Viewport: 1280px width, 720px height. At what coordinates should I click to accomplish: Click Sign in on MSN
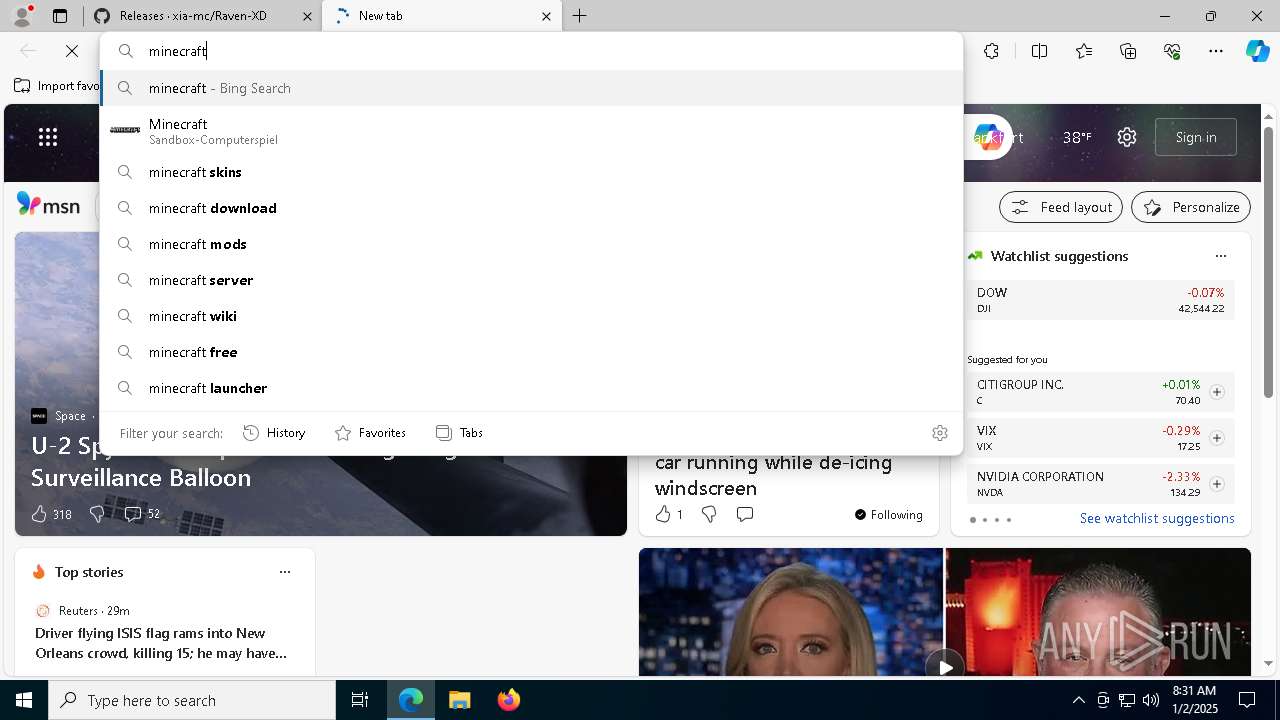pyautogui.click(x=1196, y=137)
